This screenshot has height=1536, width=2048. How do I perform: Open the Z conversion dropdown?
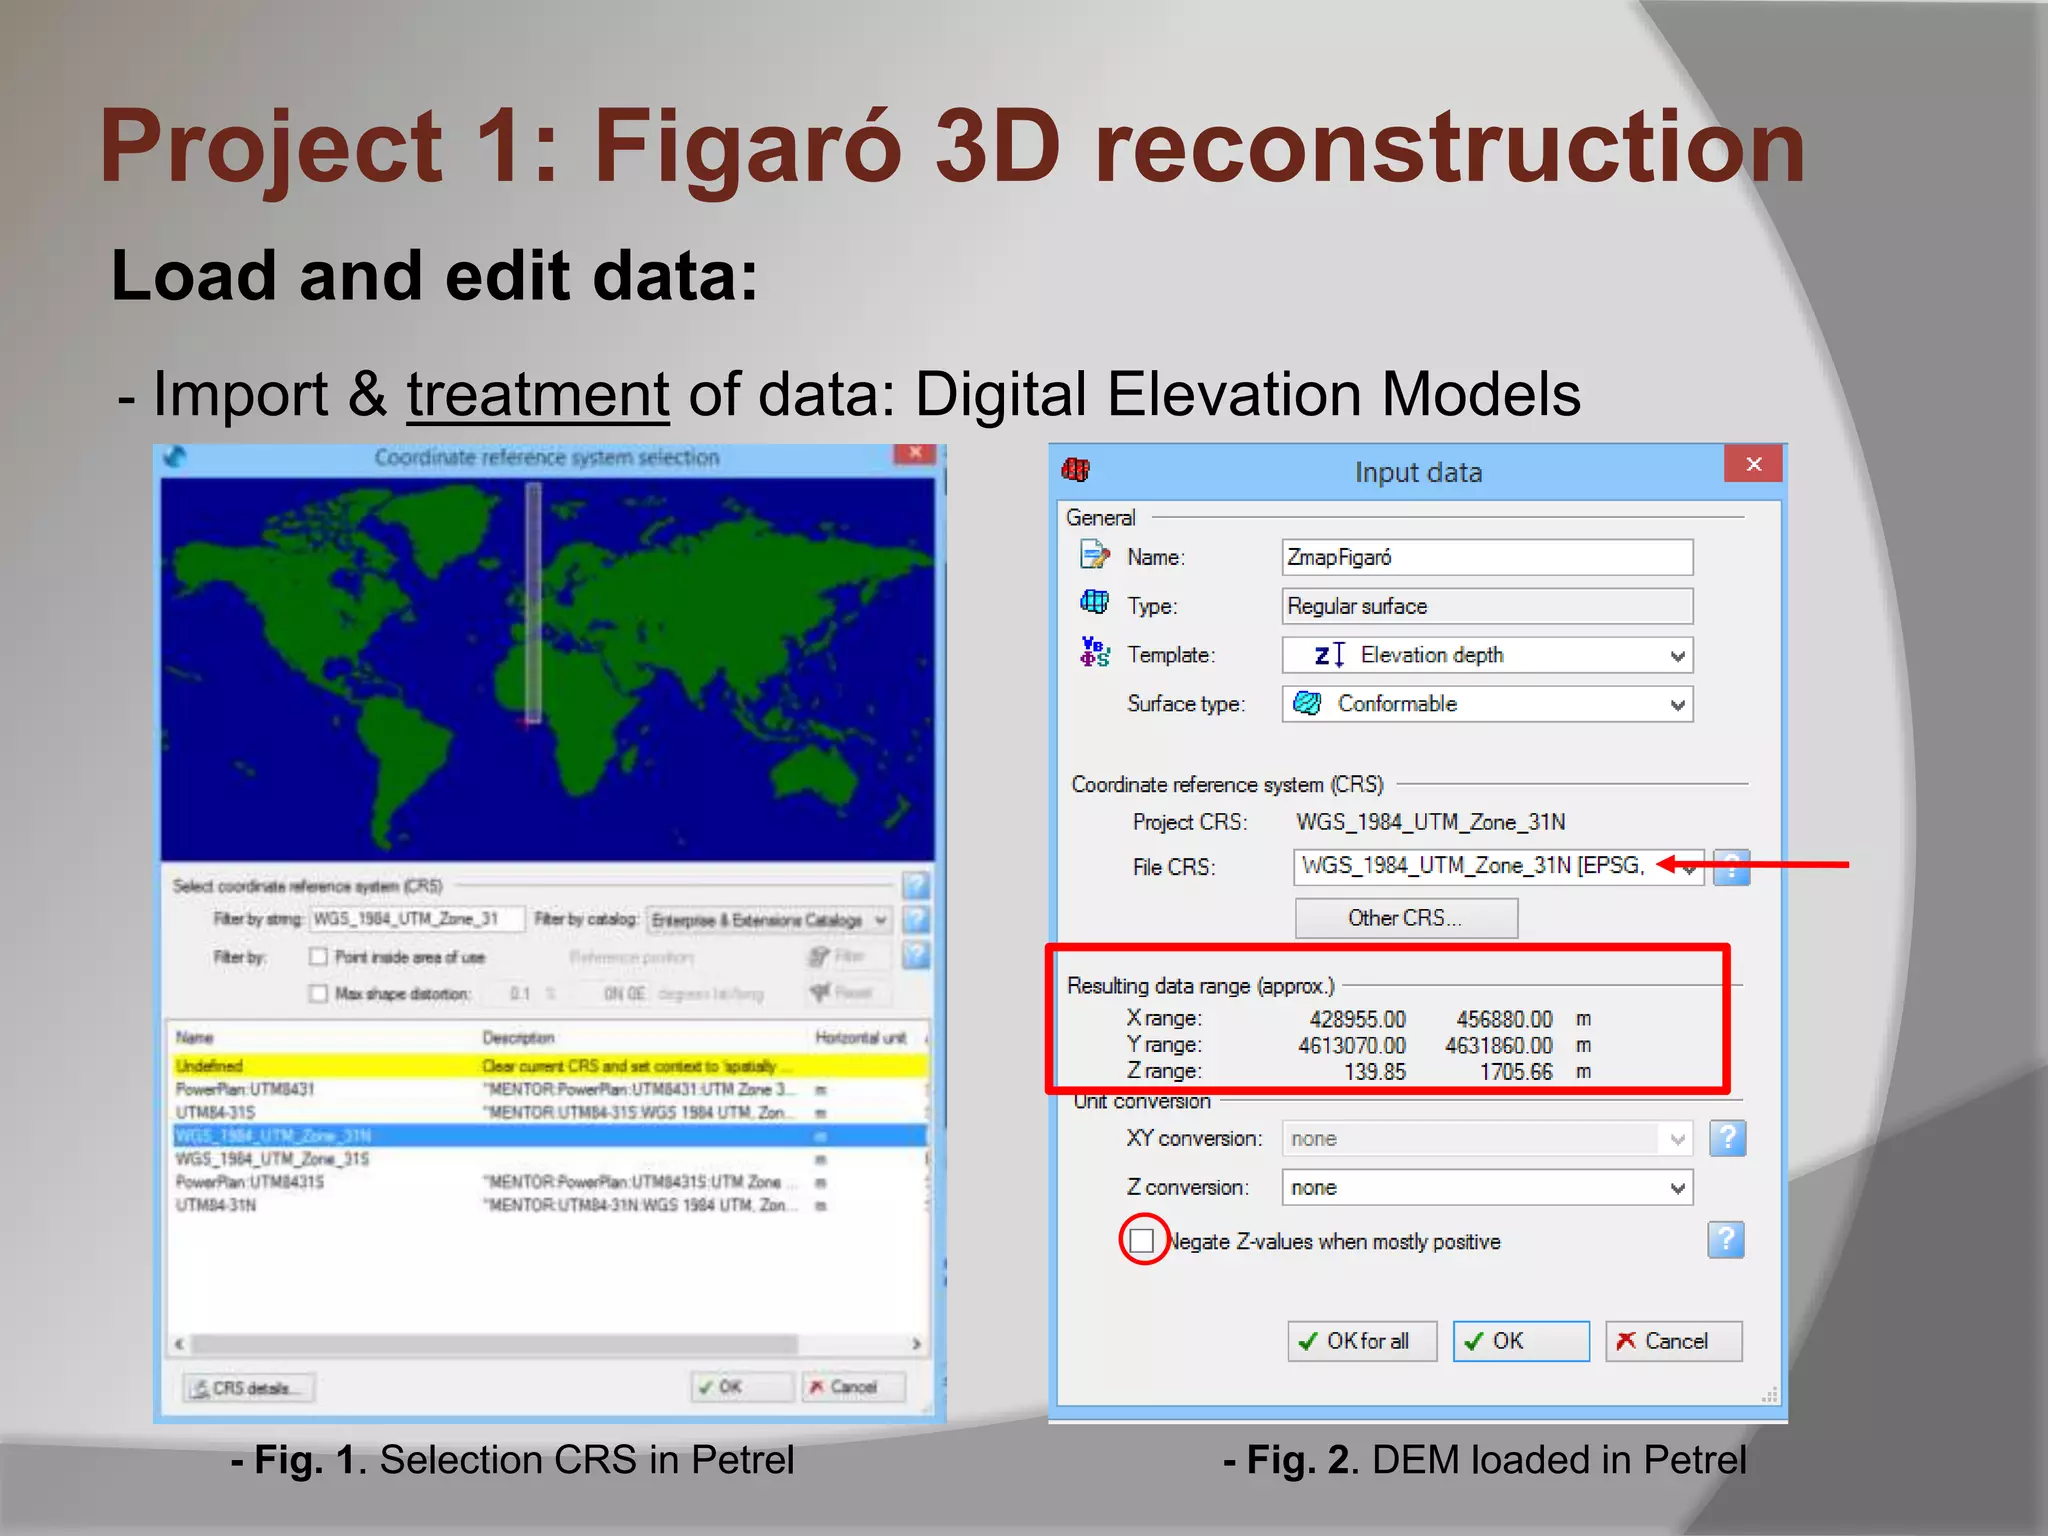coord(1677,1188)
